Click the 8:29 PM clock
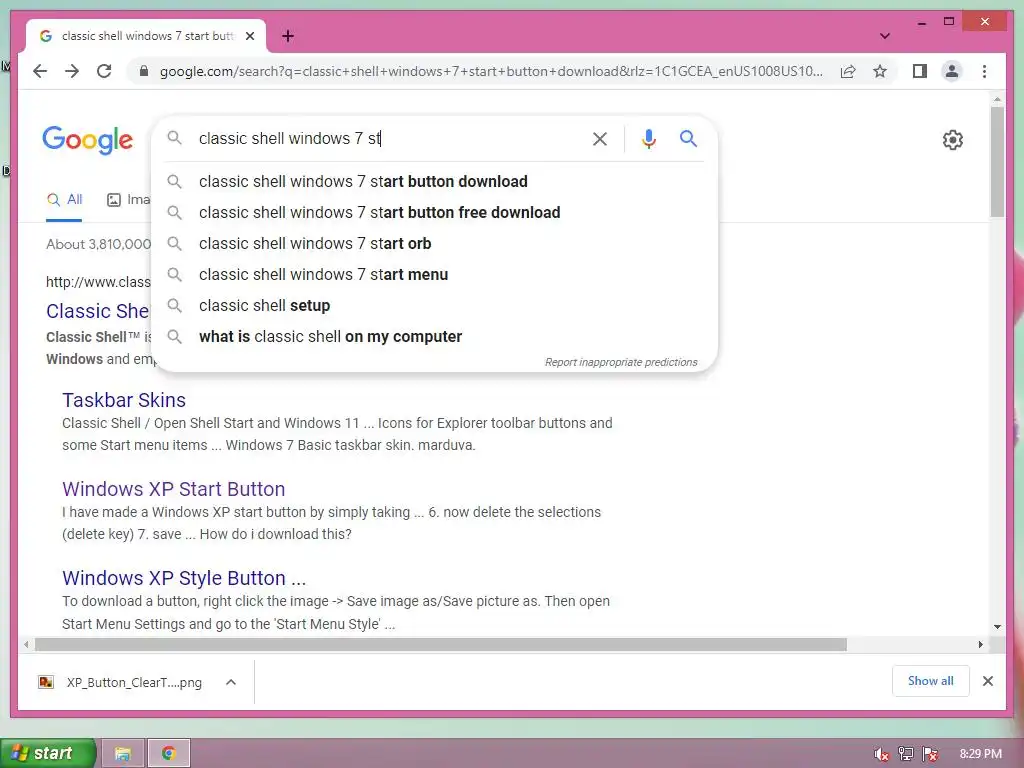 pos(980,754)
